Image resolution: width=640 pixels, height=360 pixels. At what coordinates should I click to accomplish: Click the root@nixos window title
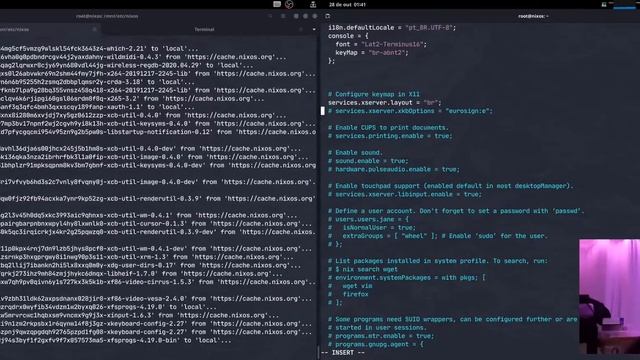533,16
